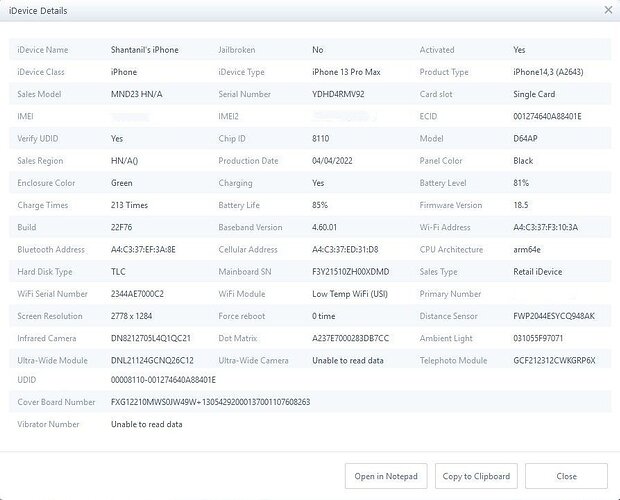Screen dimensions: 620x500
Task: Select UDID value 00008110-001274640A88401E
Action: (x=163, y=379)
